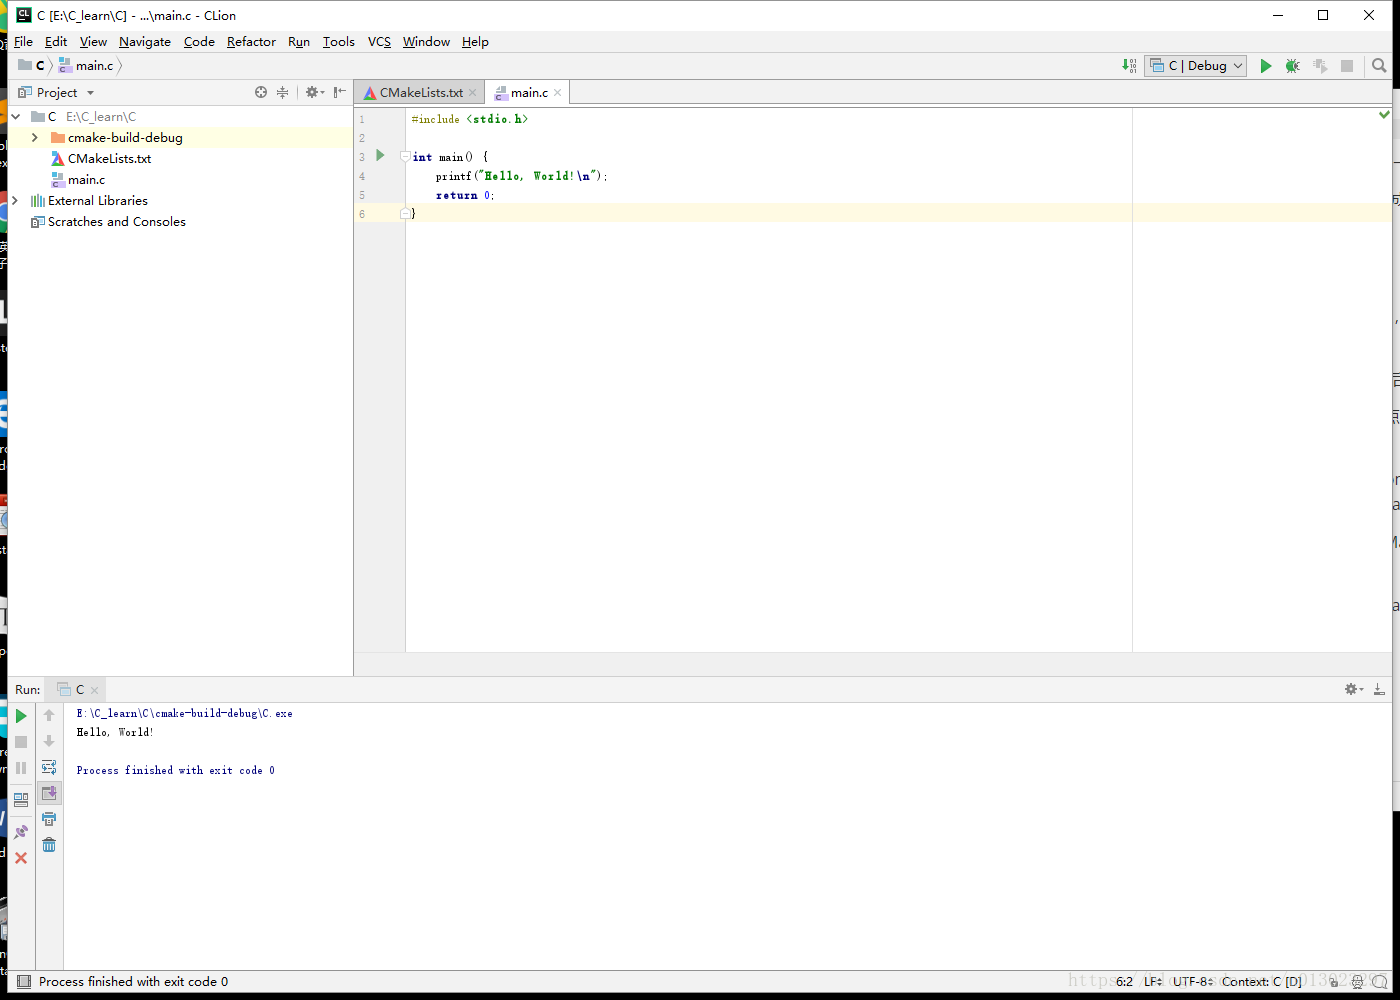Open the C | Debug configuration dropdown
Viewport: 1400px width, 1000px height.
(x=1196, y=66)
